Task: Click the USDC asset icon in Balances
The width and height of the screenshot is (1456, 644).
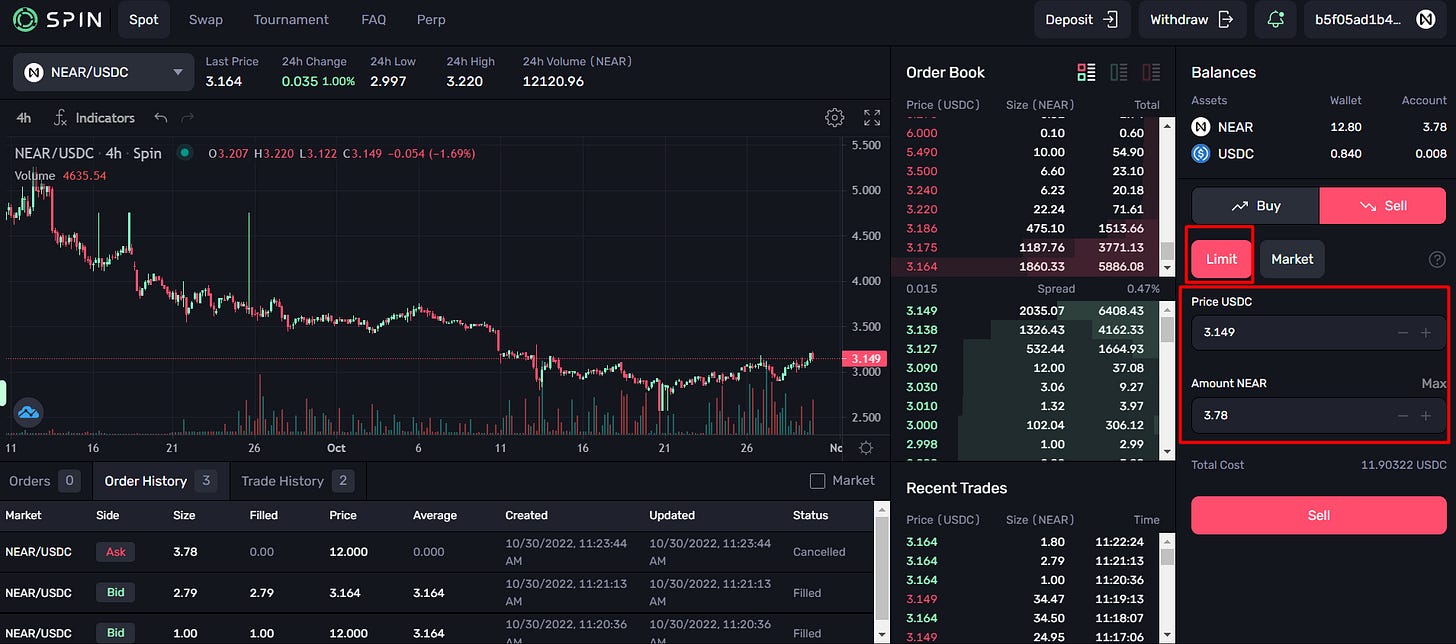Action: pyautogui.click(x=1201, y=153)
